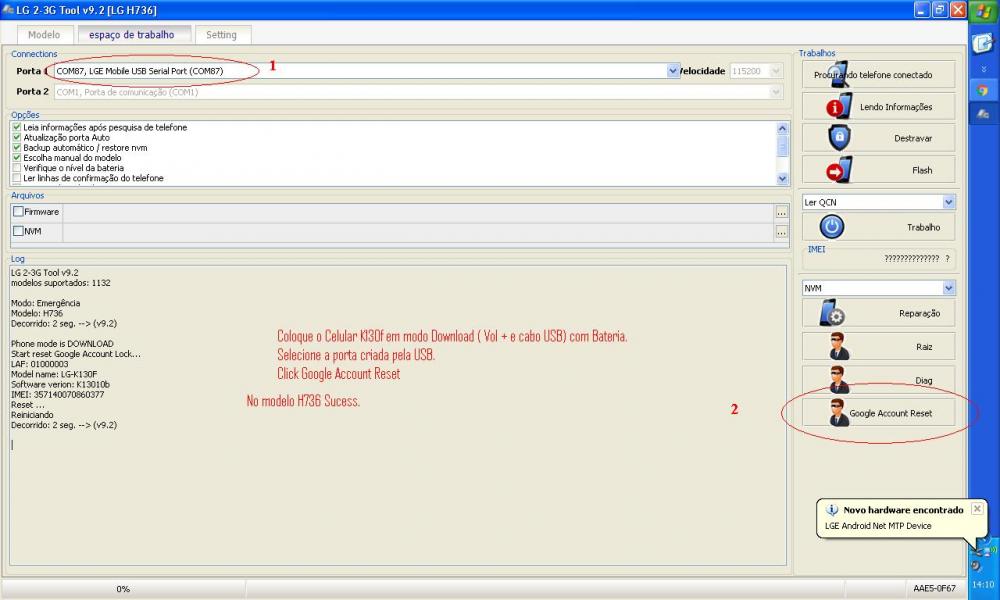Click the info icon in the hardware notification balloon
This screenshot has height=600, width=1000.
[832, 510]
